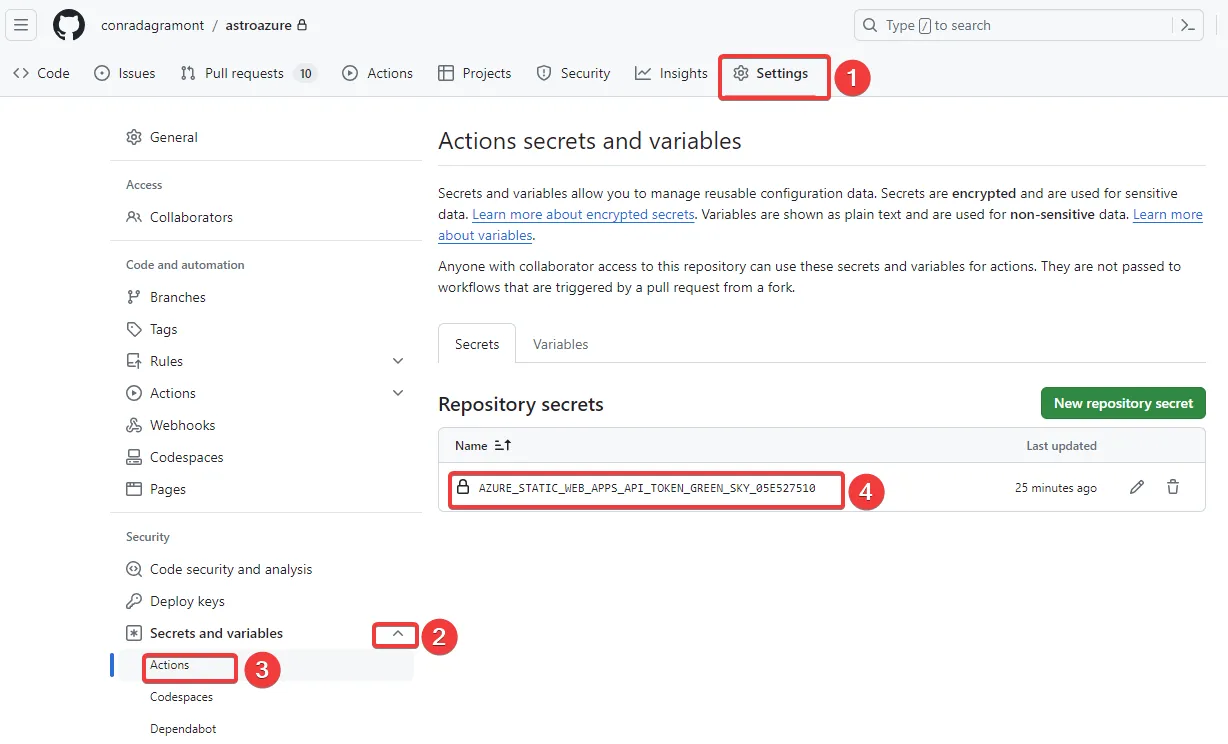This screenshot has width=1228, height=744.
Task: Collapse the Secrets and variables section chevron
Action: (398, 633)
